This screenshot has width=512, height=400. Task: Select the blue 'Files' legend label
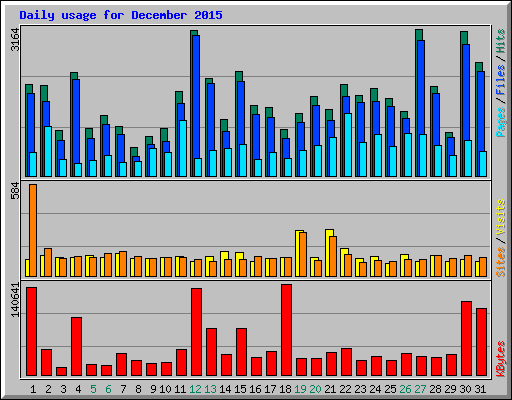click(501, 80)
